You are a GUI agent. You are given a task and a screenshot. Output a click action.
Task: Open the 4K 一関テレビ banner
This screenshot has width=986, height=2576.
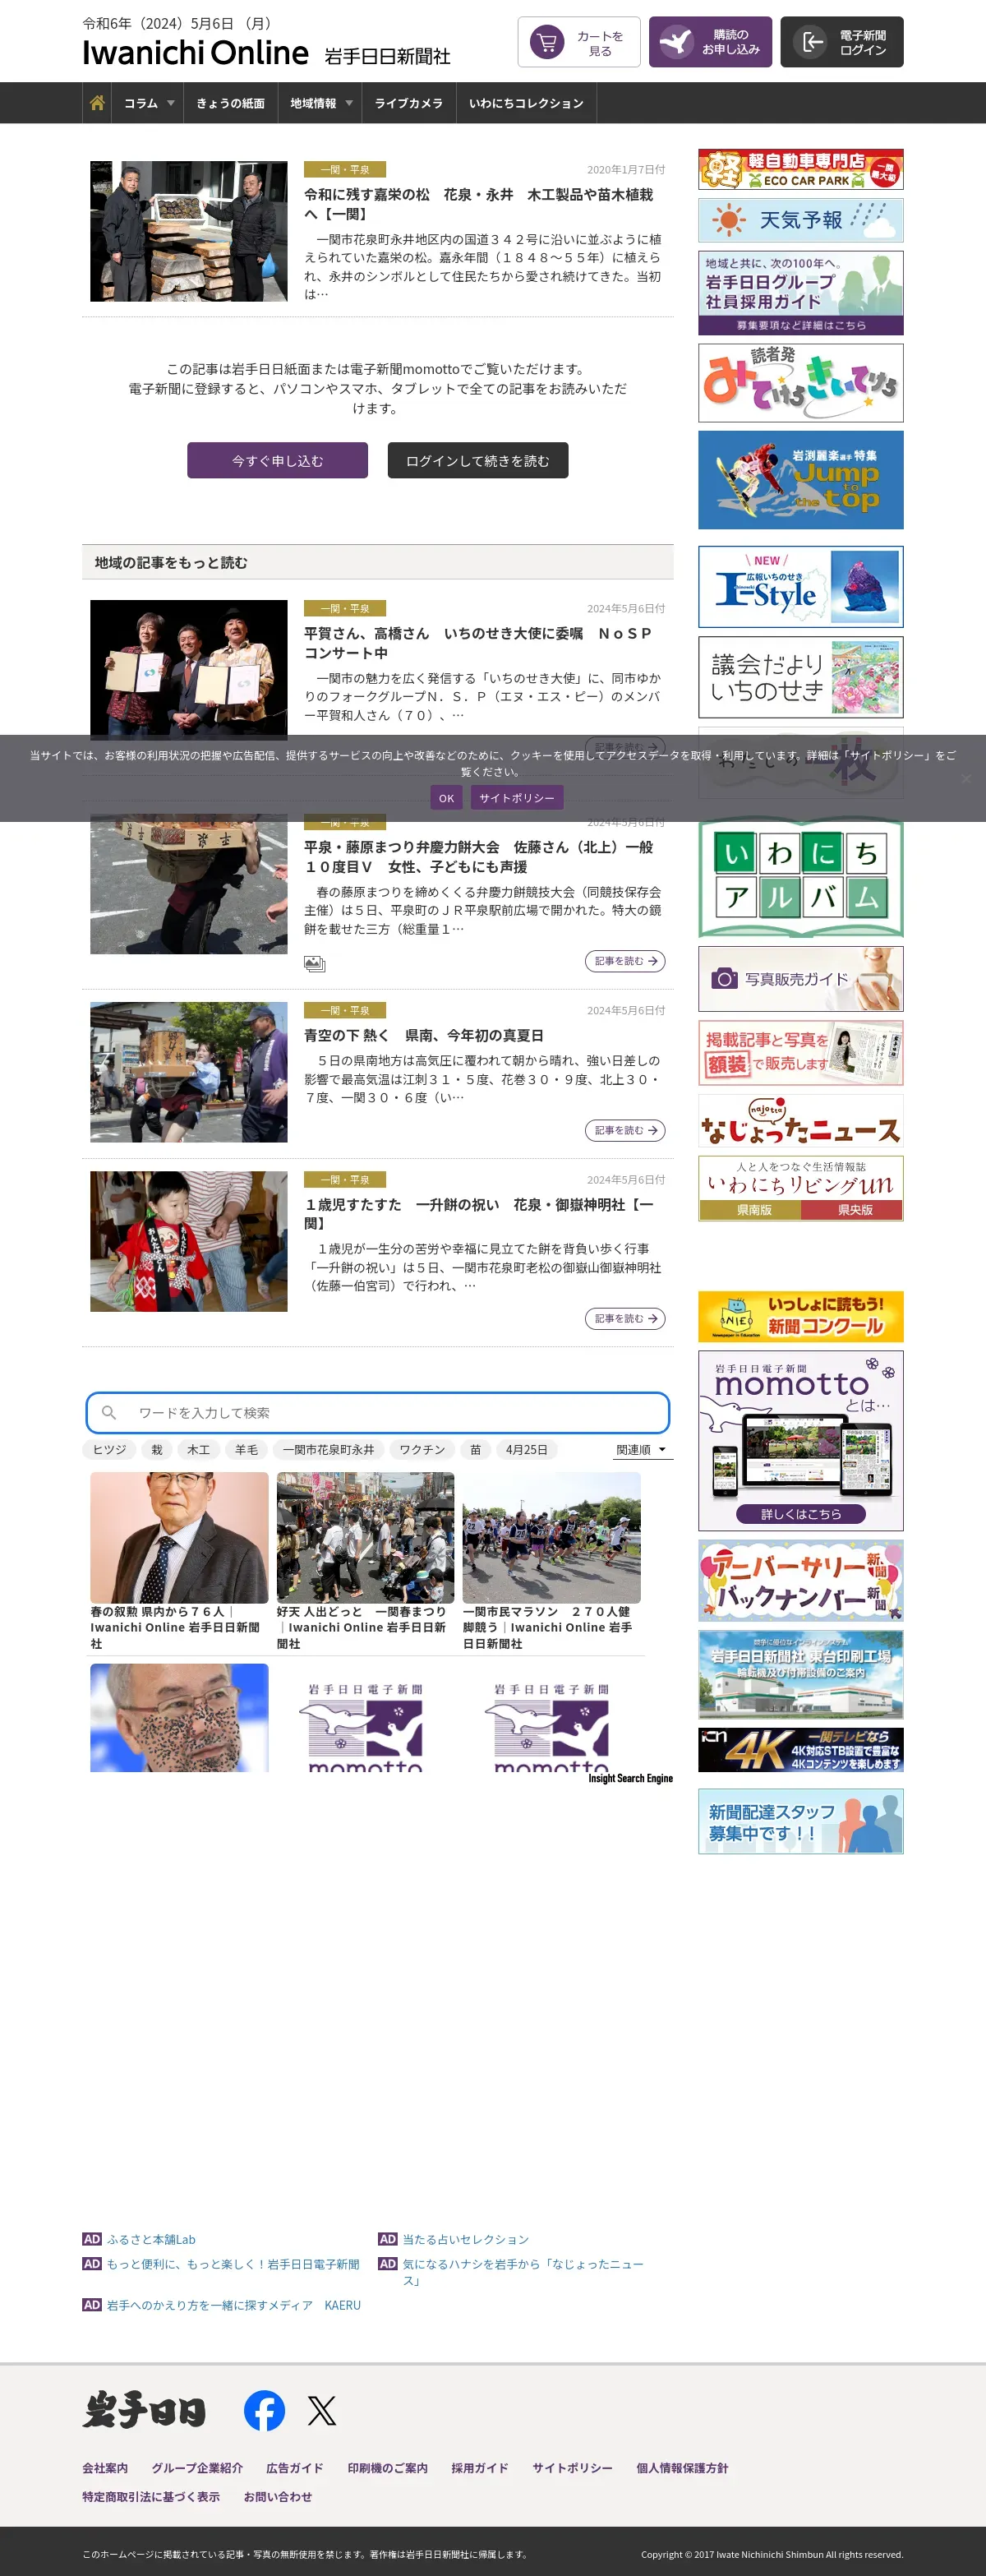pyautogui.click(x=800, y=1750)
